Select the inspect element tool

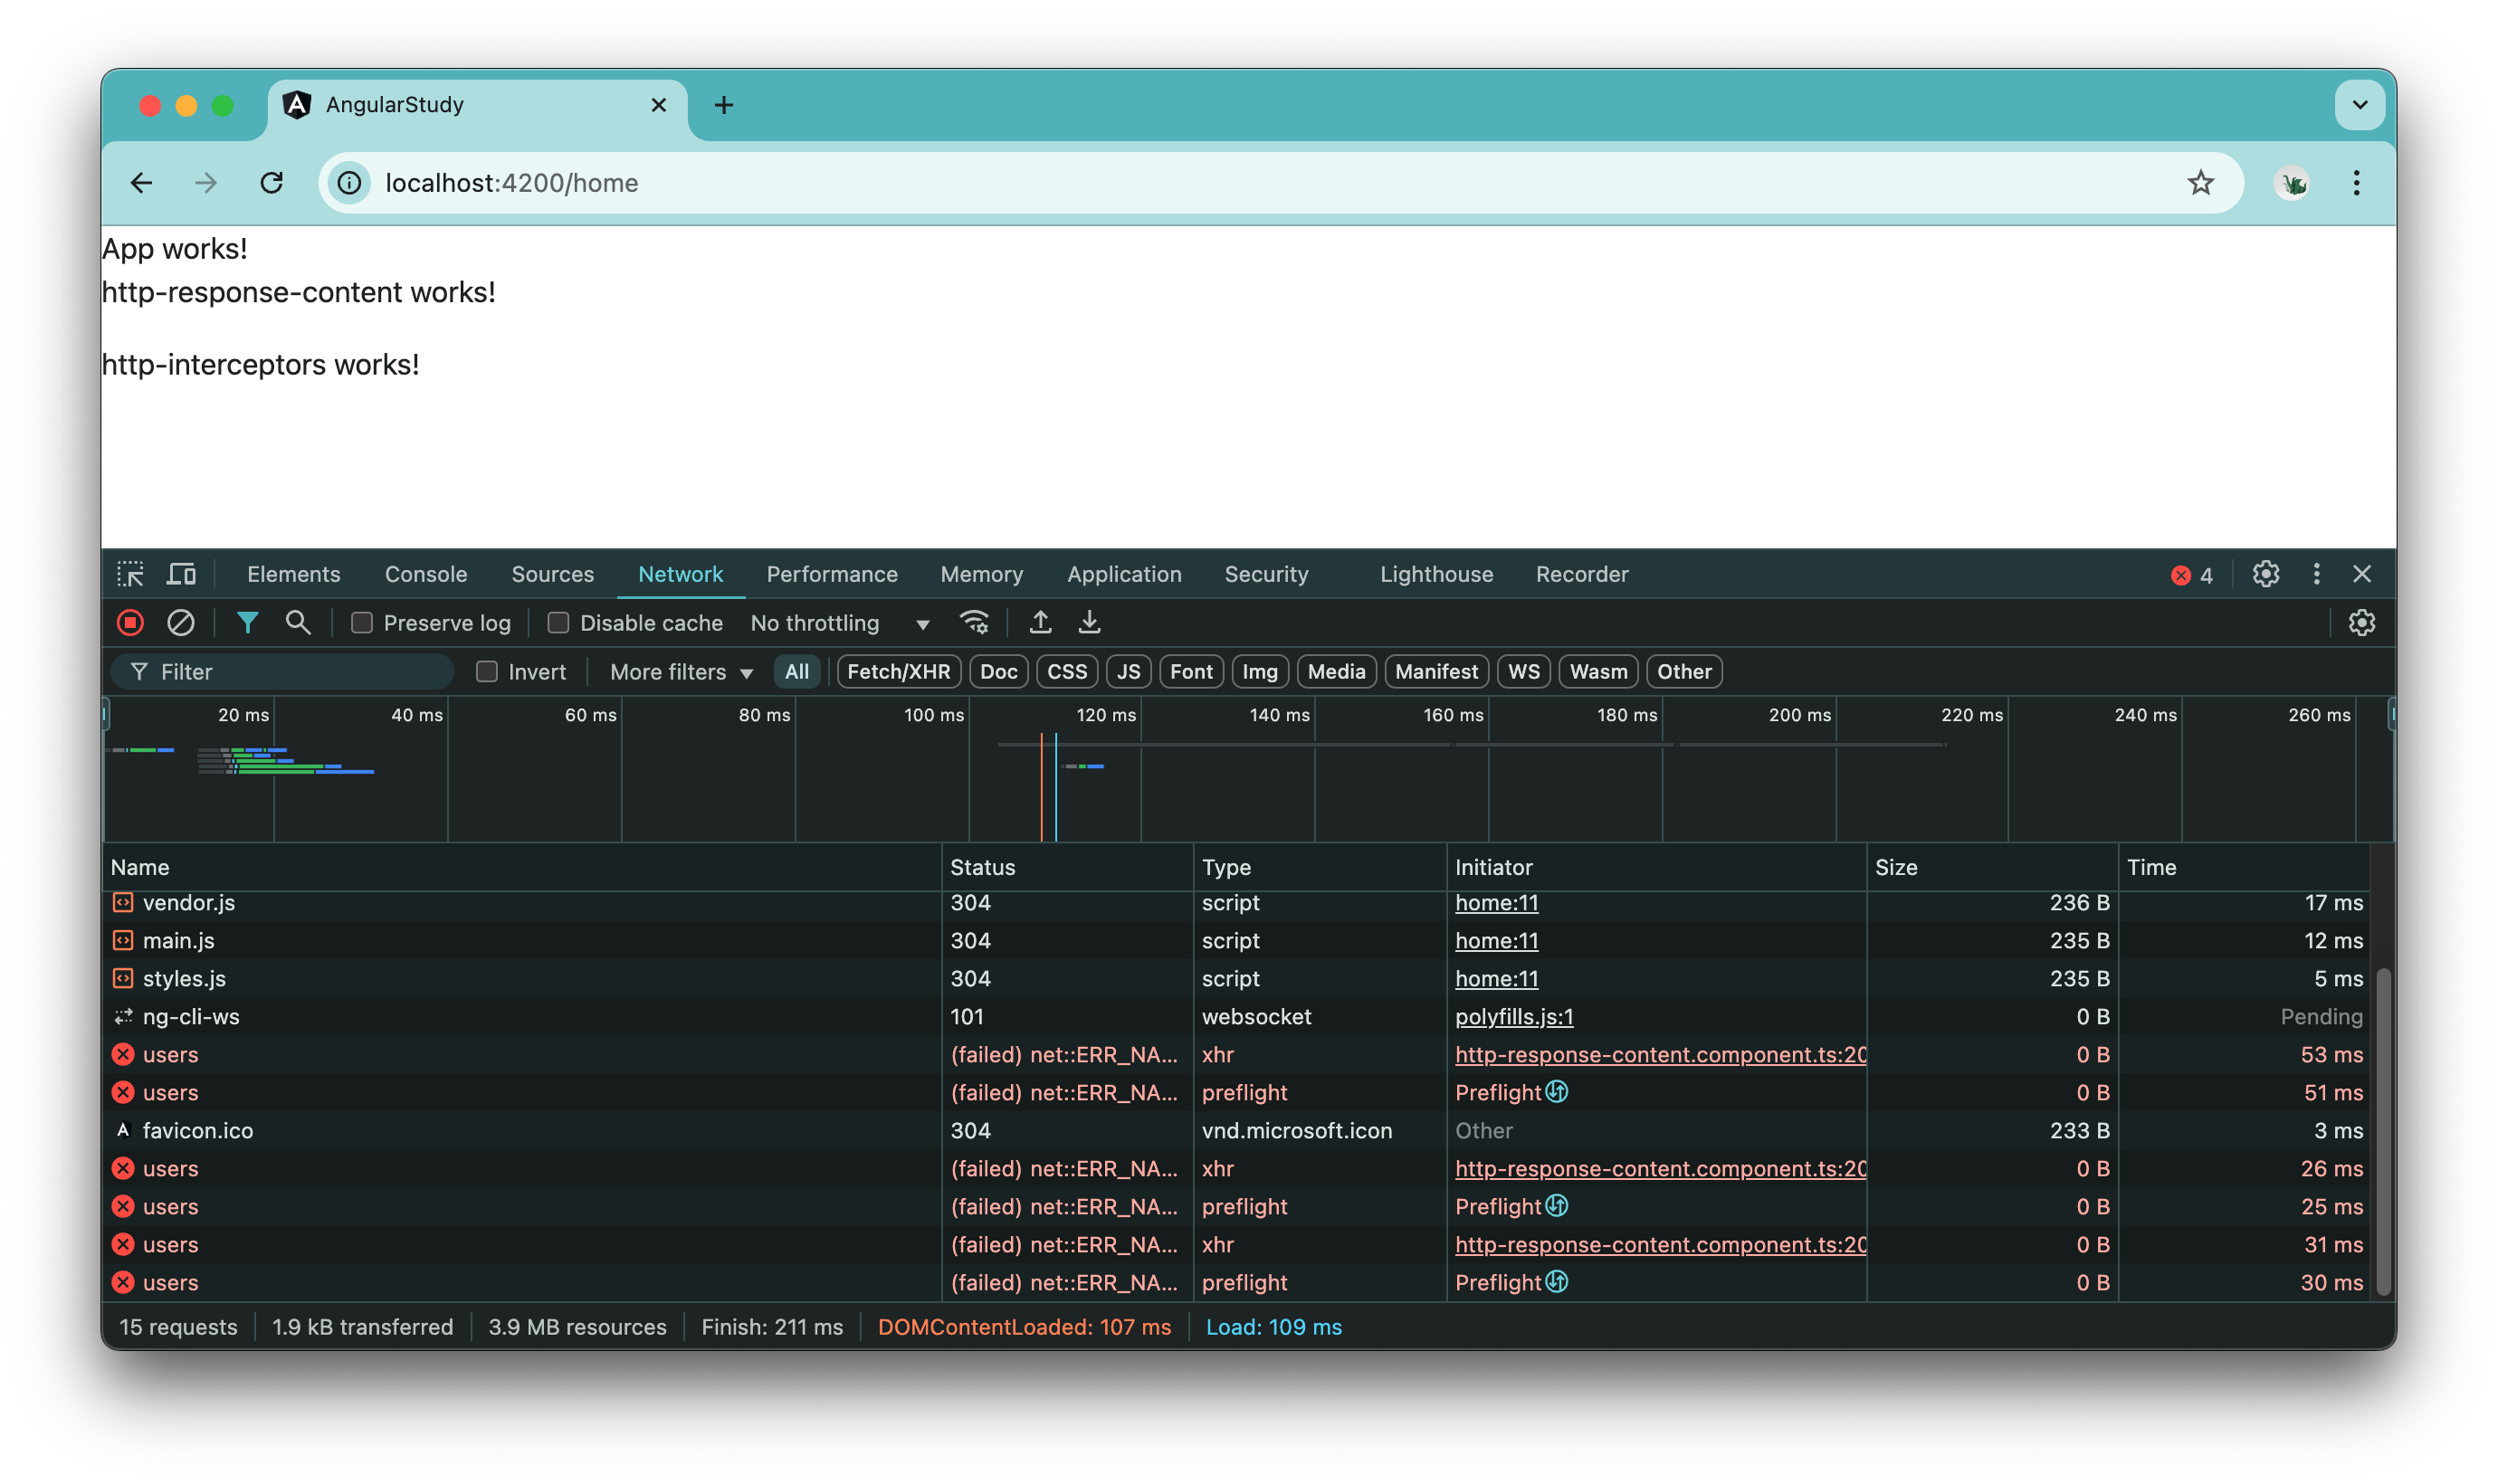click(x=131, y=574)
